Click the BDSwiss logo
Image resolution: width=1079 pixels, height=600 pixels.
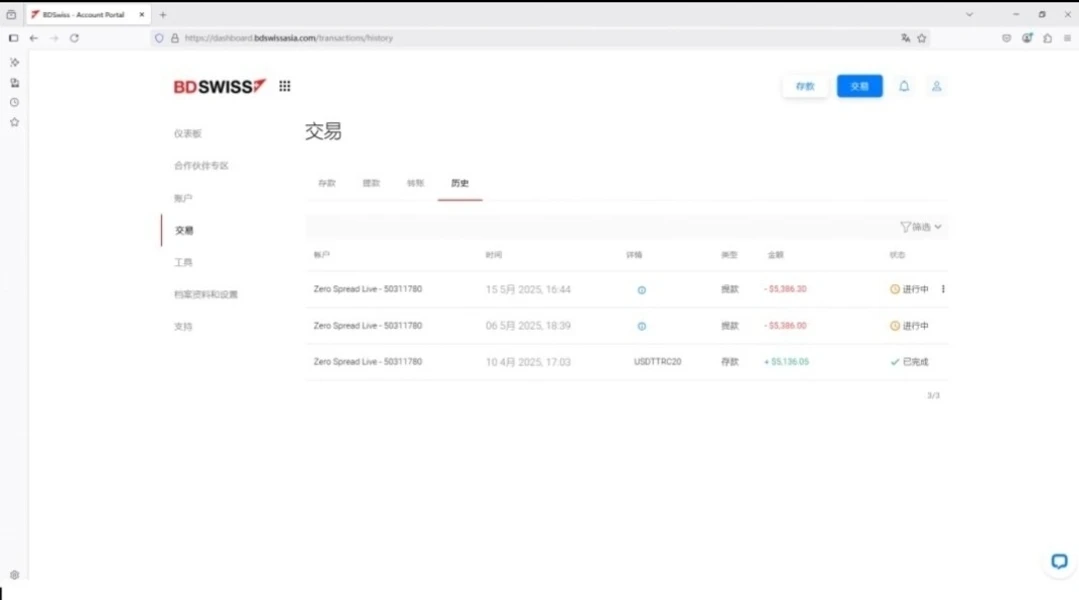point(219,87)
